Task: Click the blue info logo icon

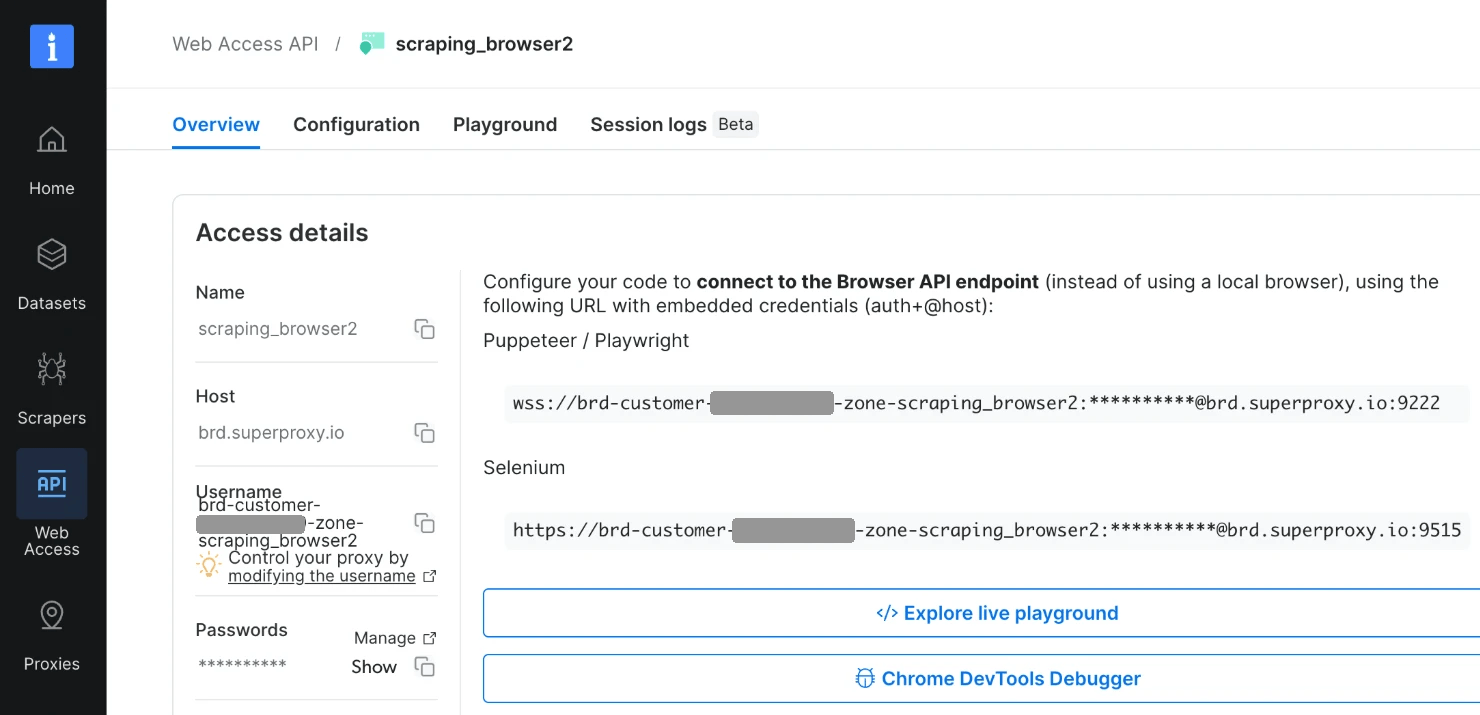Action: (x=52, y=46)
